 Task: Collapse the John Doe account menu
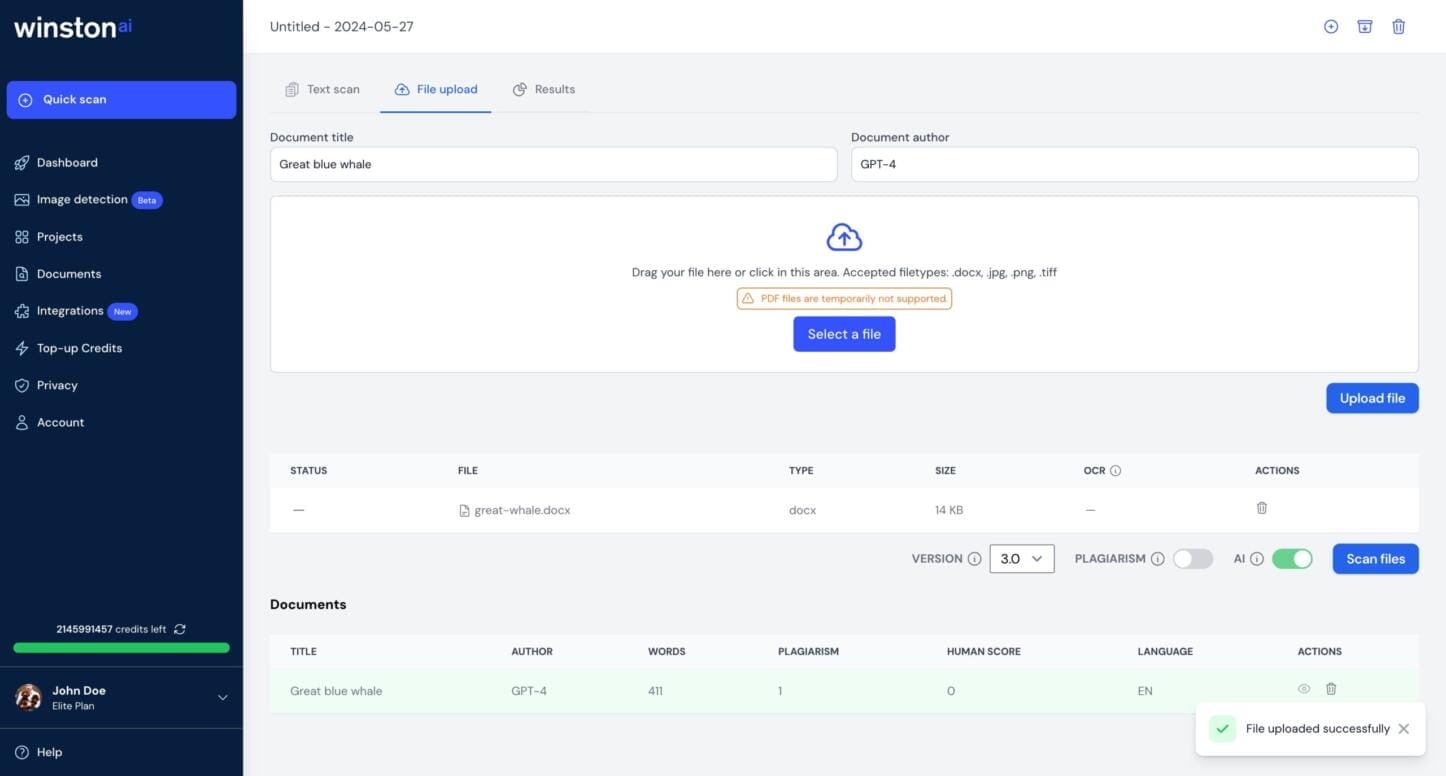(222, 698)
